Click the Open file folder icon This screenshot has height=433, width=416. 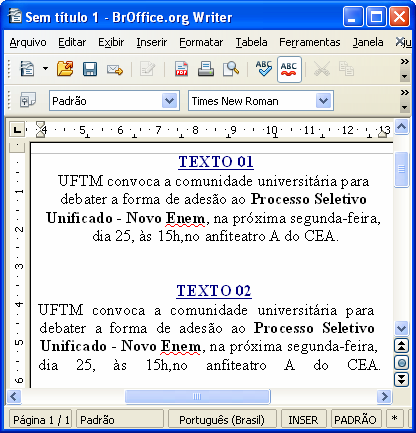tap(65, 69)
